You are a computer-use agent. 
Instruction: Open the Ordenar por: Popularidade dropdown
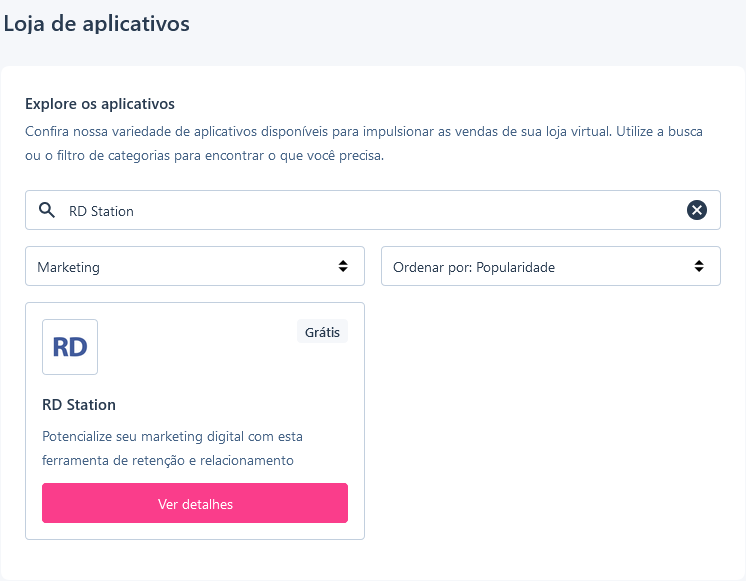pos(550,266)
